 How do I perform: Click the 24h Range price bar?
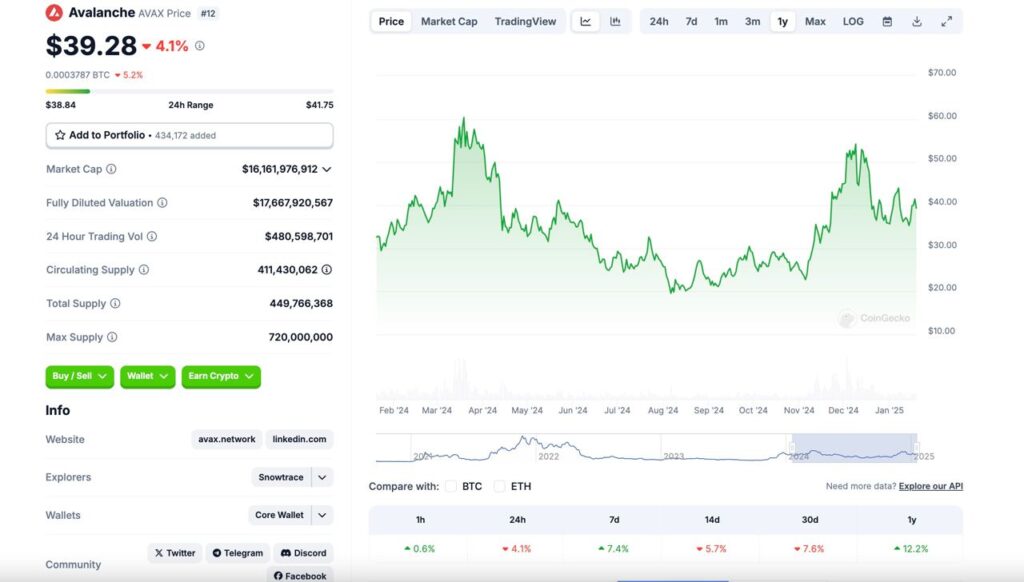click(x=189, y=91)
